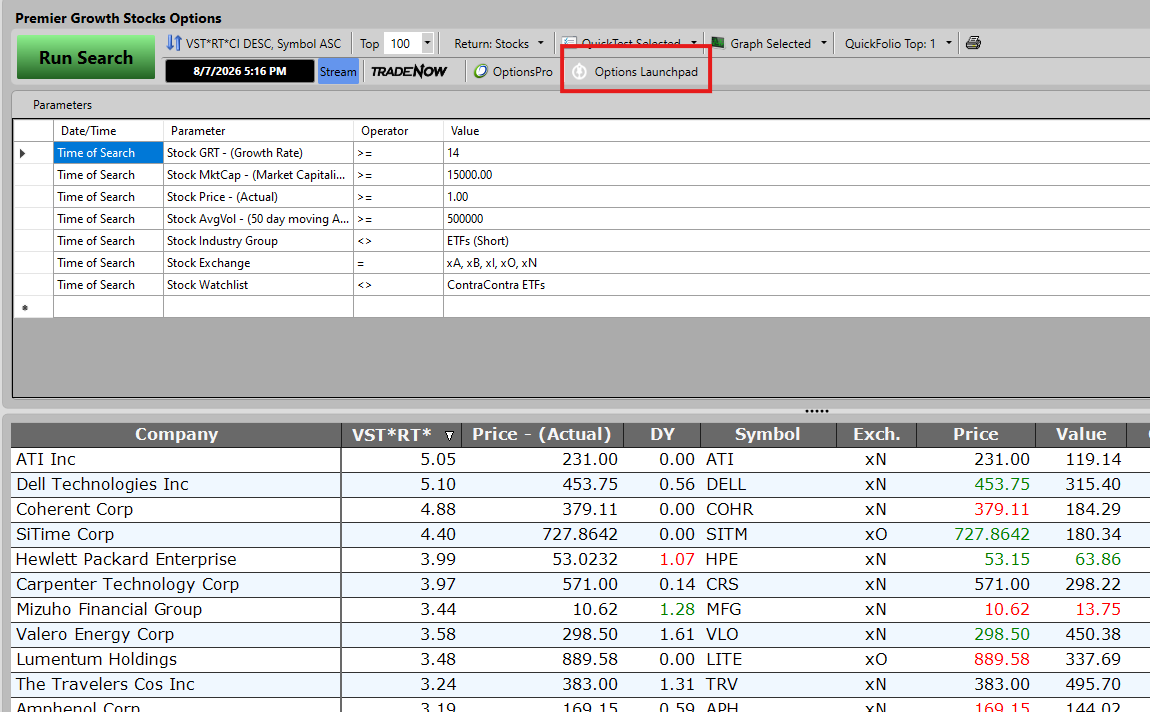Click the growth rate value 14

796,153
